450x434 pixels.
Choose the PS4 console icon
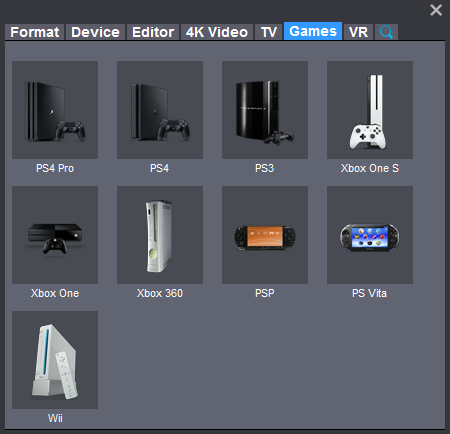160,110
